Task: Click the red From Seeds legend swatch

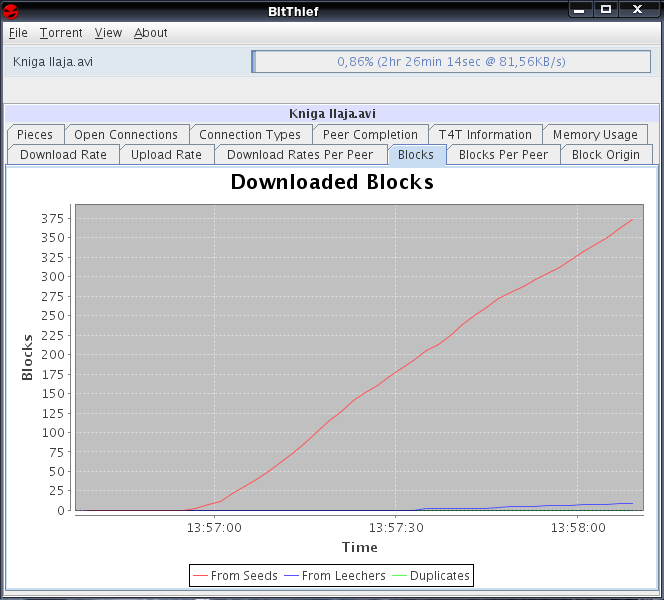Action: pyautogui.click(x=200, y=576)
